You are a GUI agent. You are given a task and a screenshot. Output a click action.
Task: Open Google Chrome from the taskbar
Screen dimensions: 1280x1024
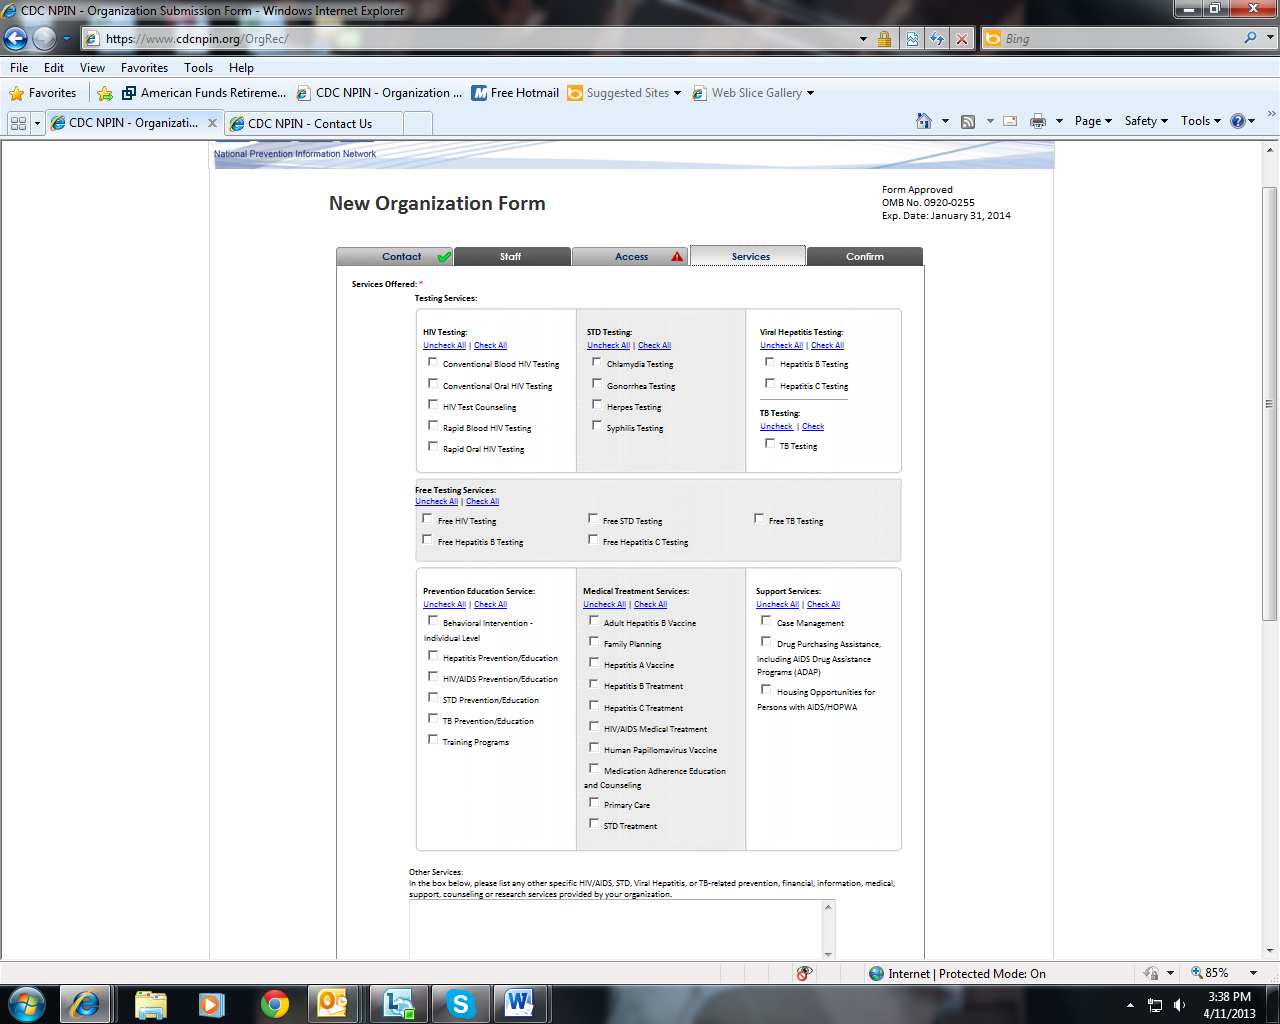tap(275, 1003)
